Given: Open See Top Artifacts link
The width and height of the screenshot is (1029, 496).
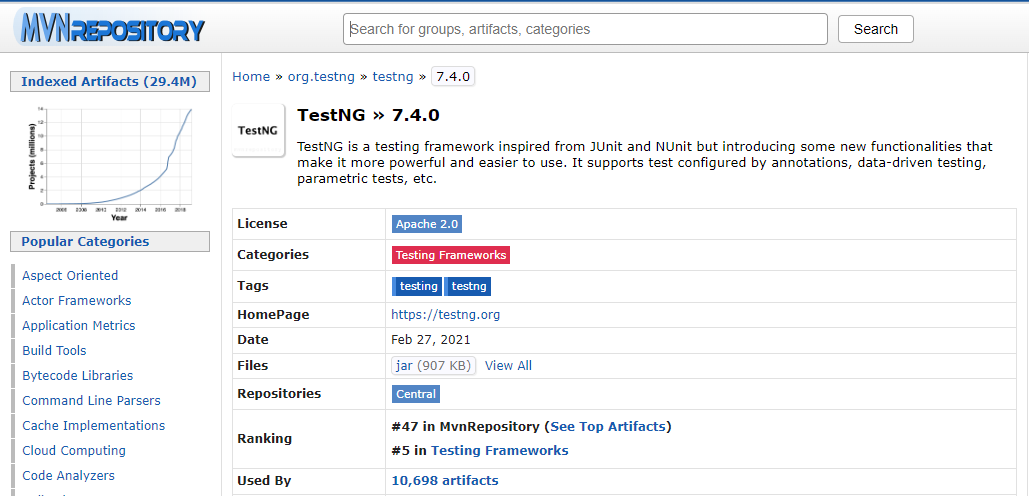Looking at the screenshot, I should tap(608, 426).
